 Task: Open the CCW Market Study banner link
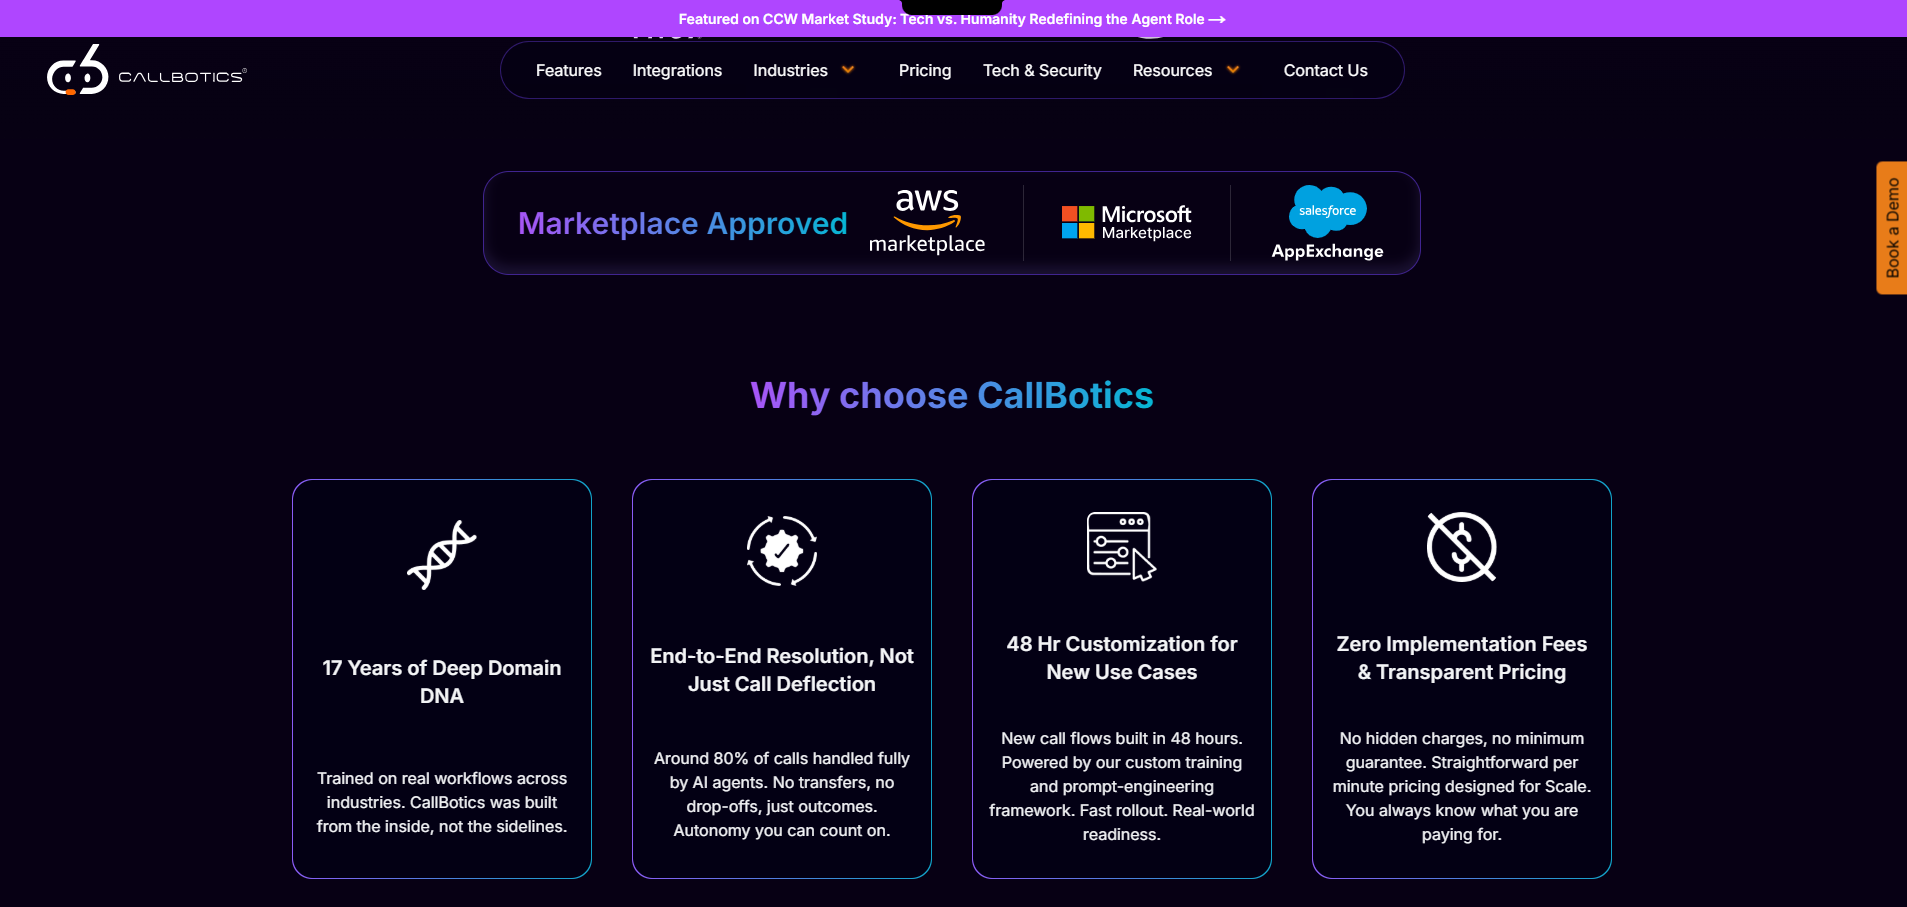[951, 19]
